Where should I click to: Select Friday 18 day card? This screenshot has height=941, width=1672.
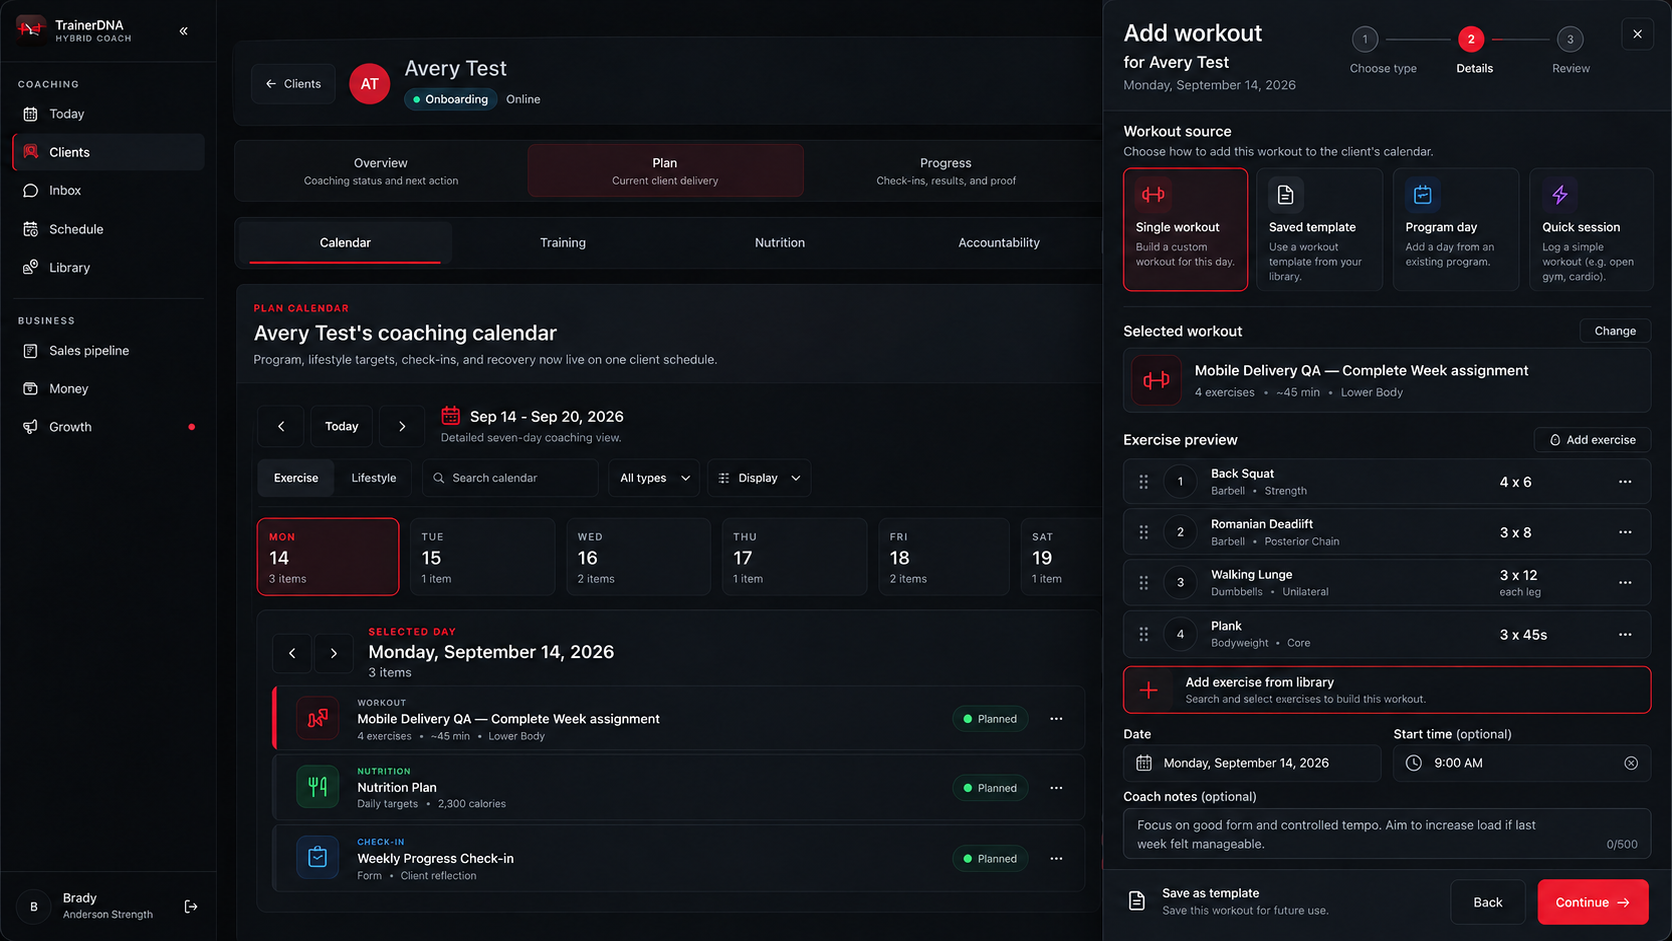tap(943, 557)
